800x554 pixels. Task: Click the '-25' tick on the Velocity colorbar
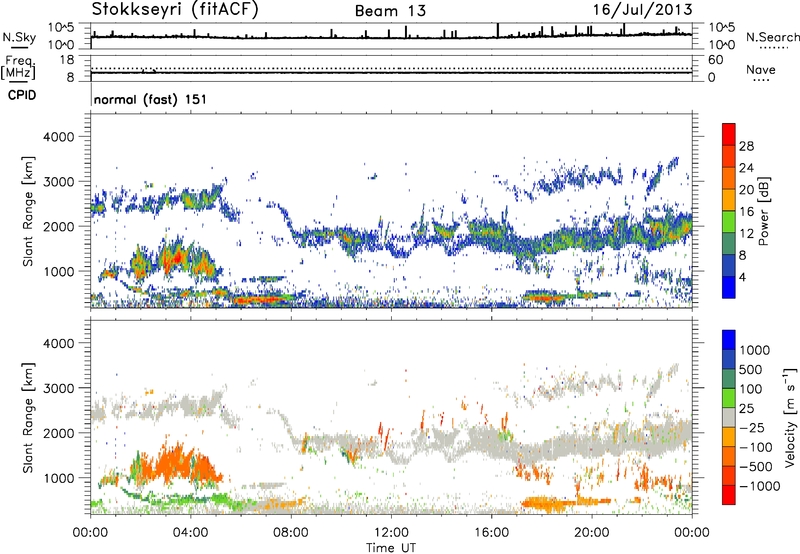click(752, 427)
